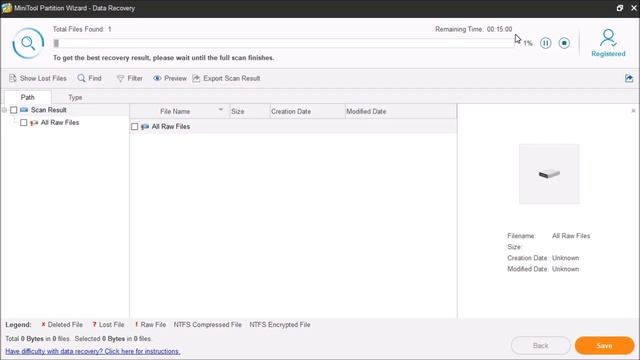Click the MiniTool app icon in titlebar
Image resolution: width=640 pixels, height=360 pixels.
point(7,8)
